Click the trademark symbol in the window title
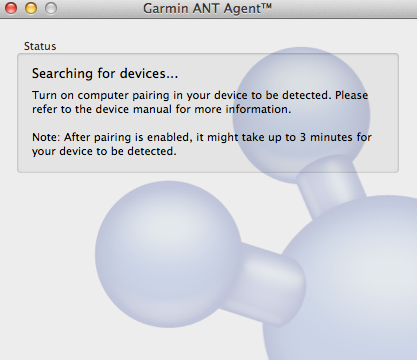 [x=266, y=6]
